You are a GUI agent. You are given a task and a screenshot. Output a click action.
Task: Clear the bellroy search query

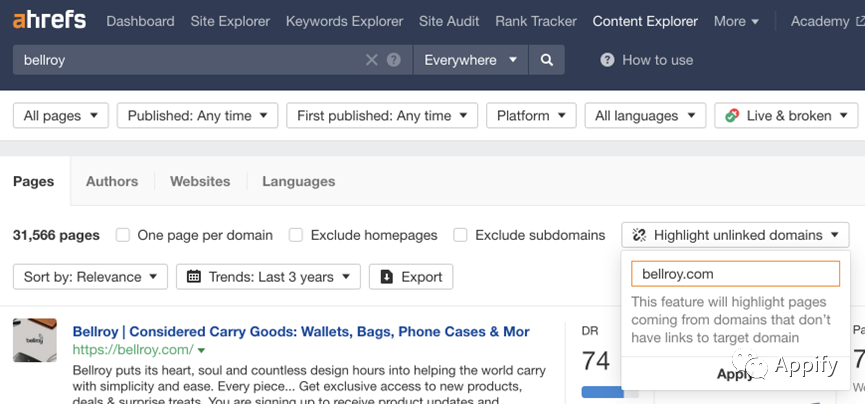tap(372, 60)
